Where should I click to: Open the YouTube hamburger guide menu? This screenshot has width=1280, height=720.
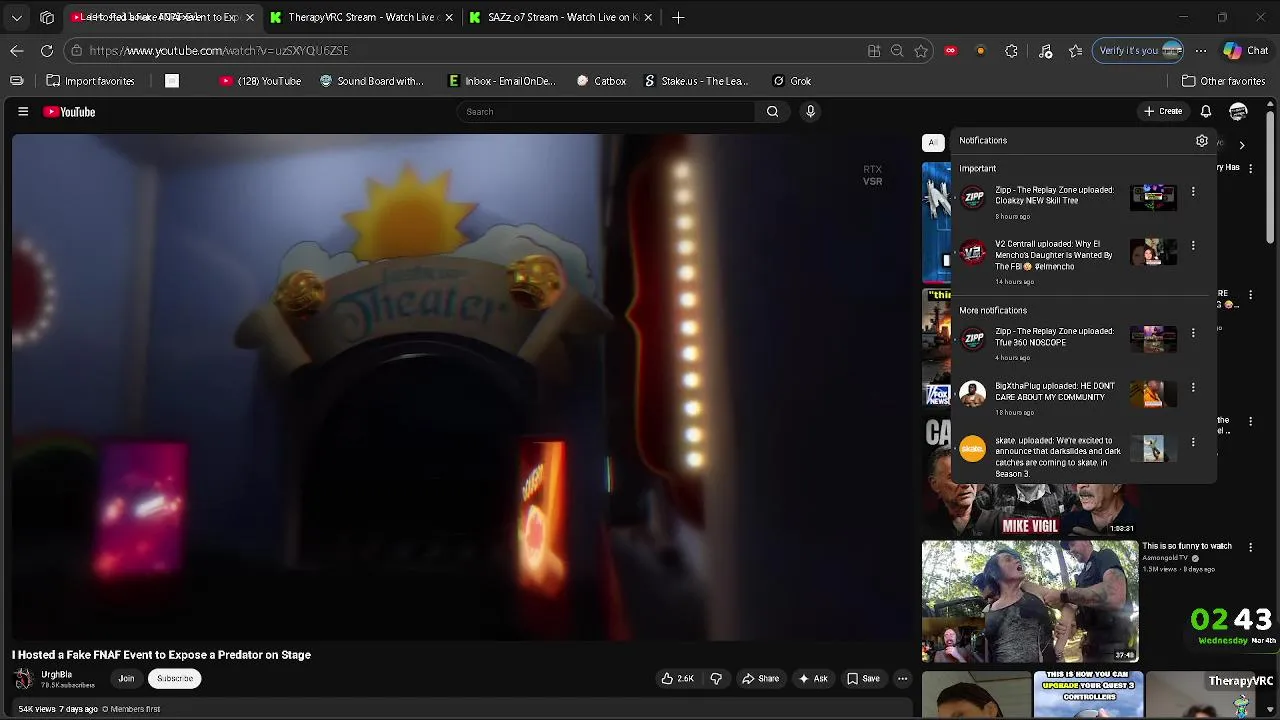point(23,112)
